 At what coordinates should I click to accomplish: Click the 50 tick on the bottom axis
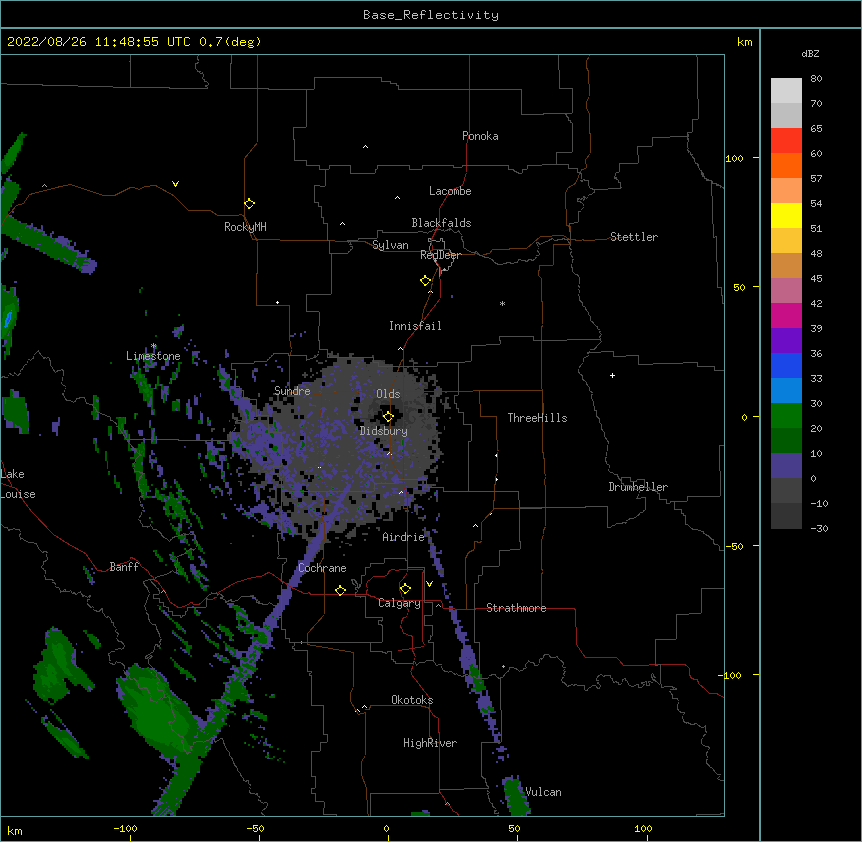click(514, 828)
